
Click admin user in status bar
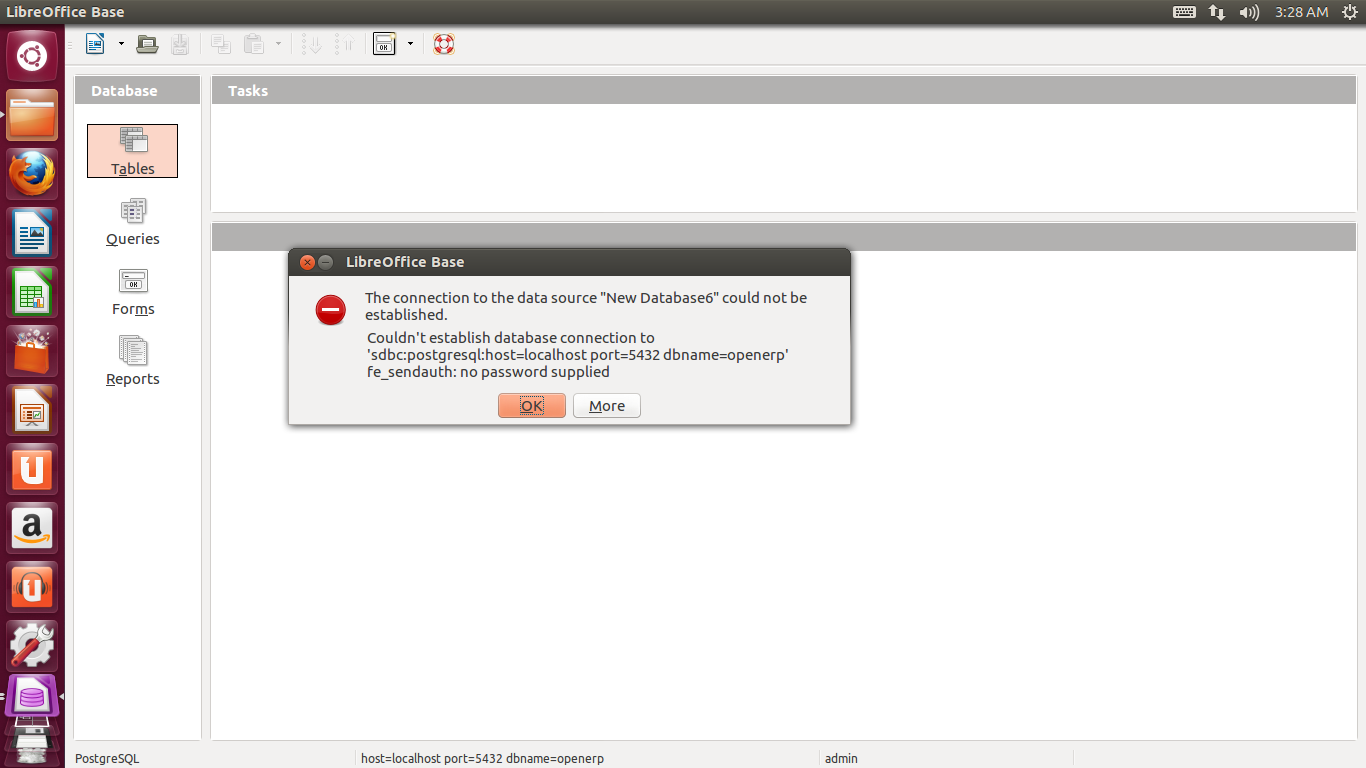[841, 758]
